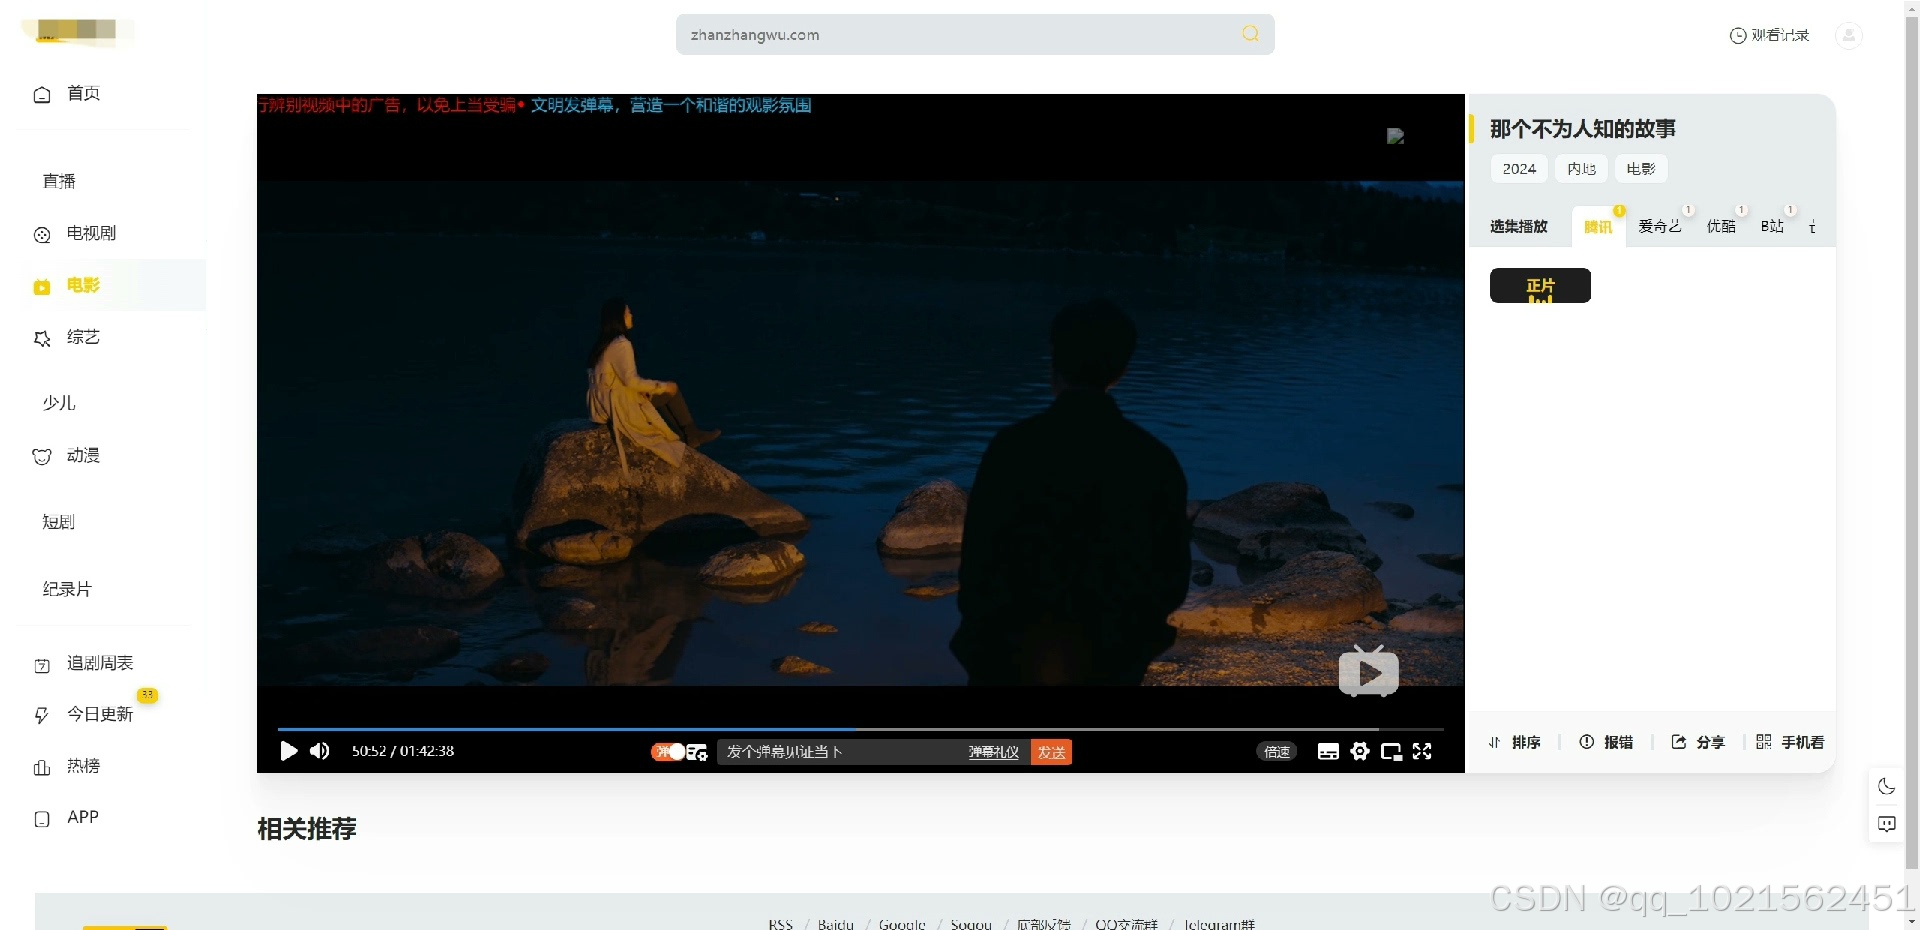This screenshot has width=1920, height=930.
Task: Open the 综艺 variety category
Action: pos(83,337)
